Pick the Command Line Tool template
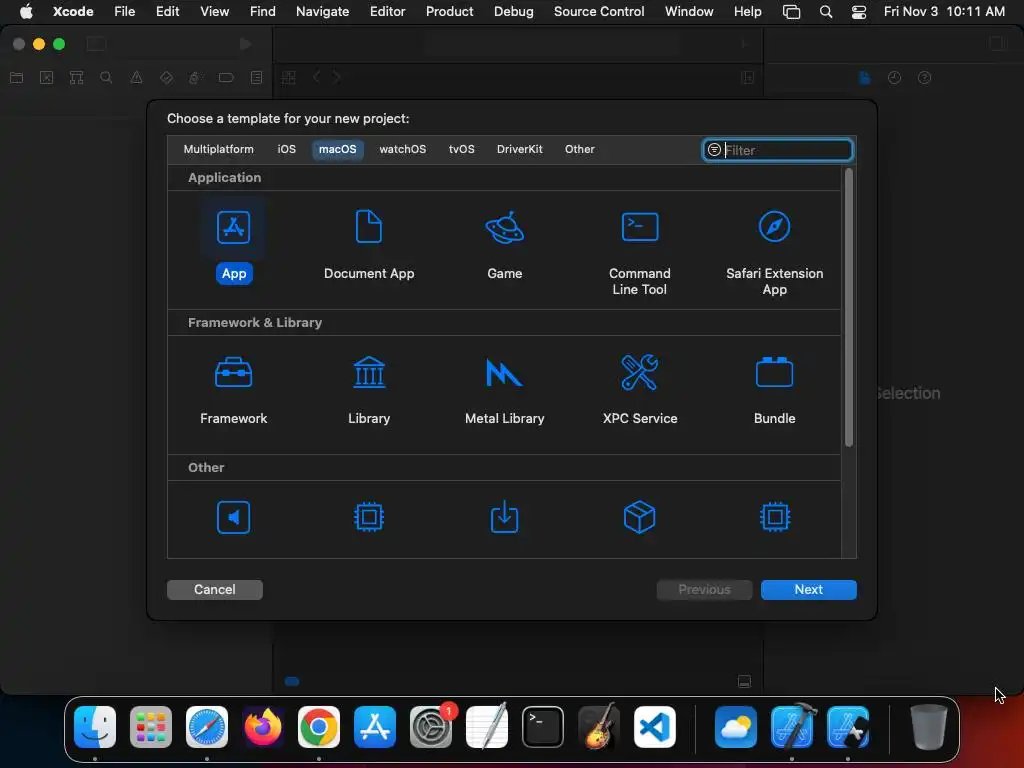 point(639,253)
